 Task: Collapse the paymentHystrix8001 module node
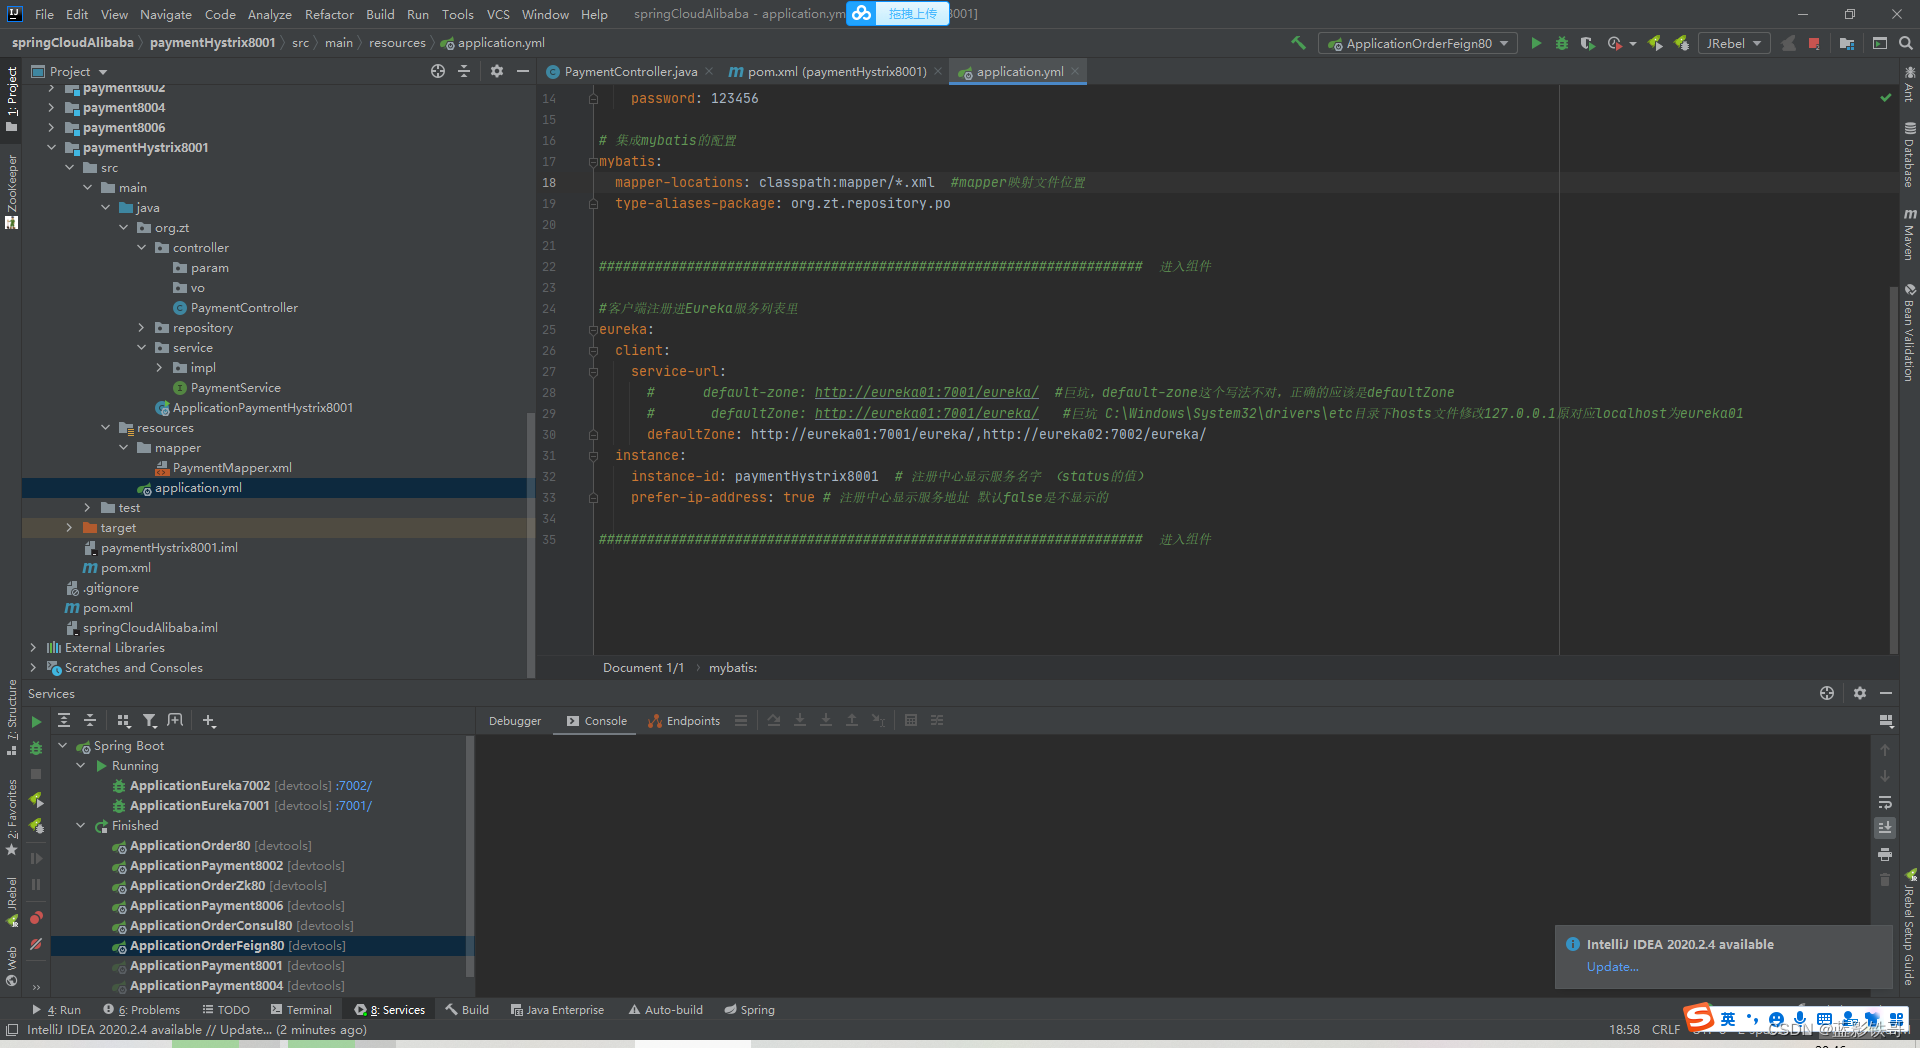51,148
